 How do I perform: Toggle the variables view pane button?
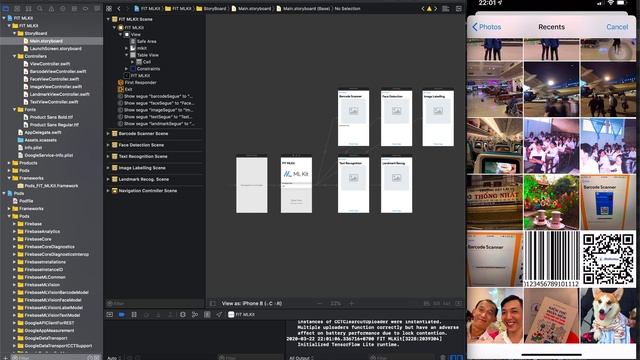pos(452,358)
